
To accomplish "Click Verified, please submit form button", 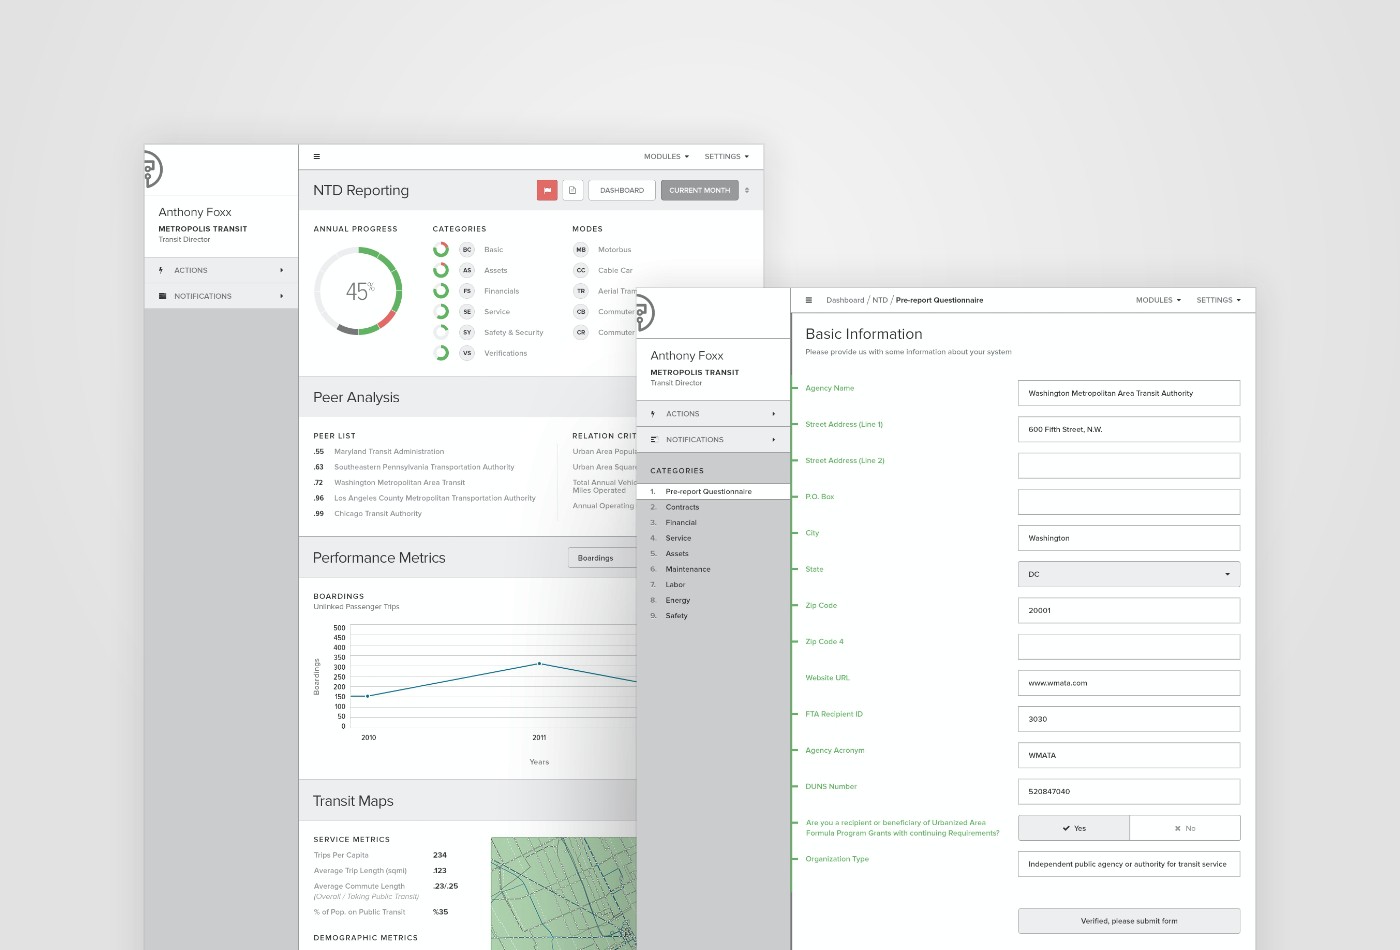I will click(x=1129, y=921).
